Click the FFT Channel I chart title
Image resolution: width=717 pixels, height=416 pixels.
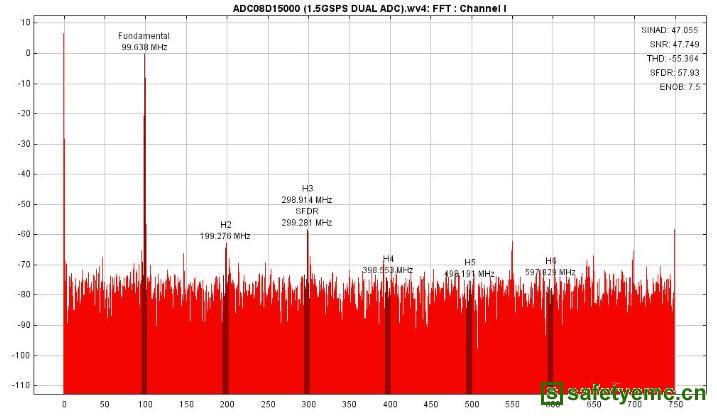click(369, 8)
